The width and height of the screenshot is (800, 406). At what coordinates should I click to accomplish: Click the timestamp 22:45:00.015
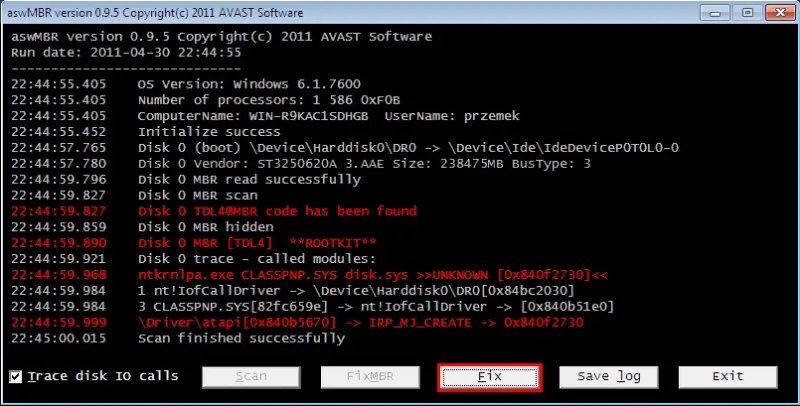click(59, 339)
